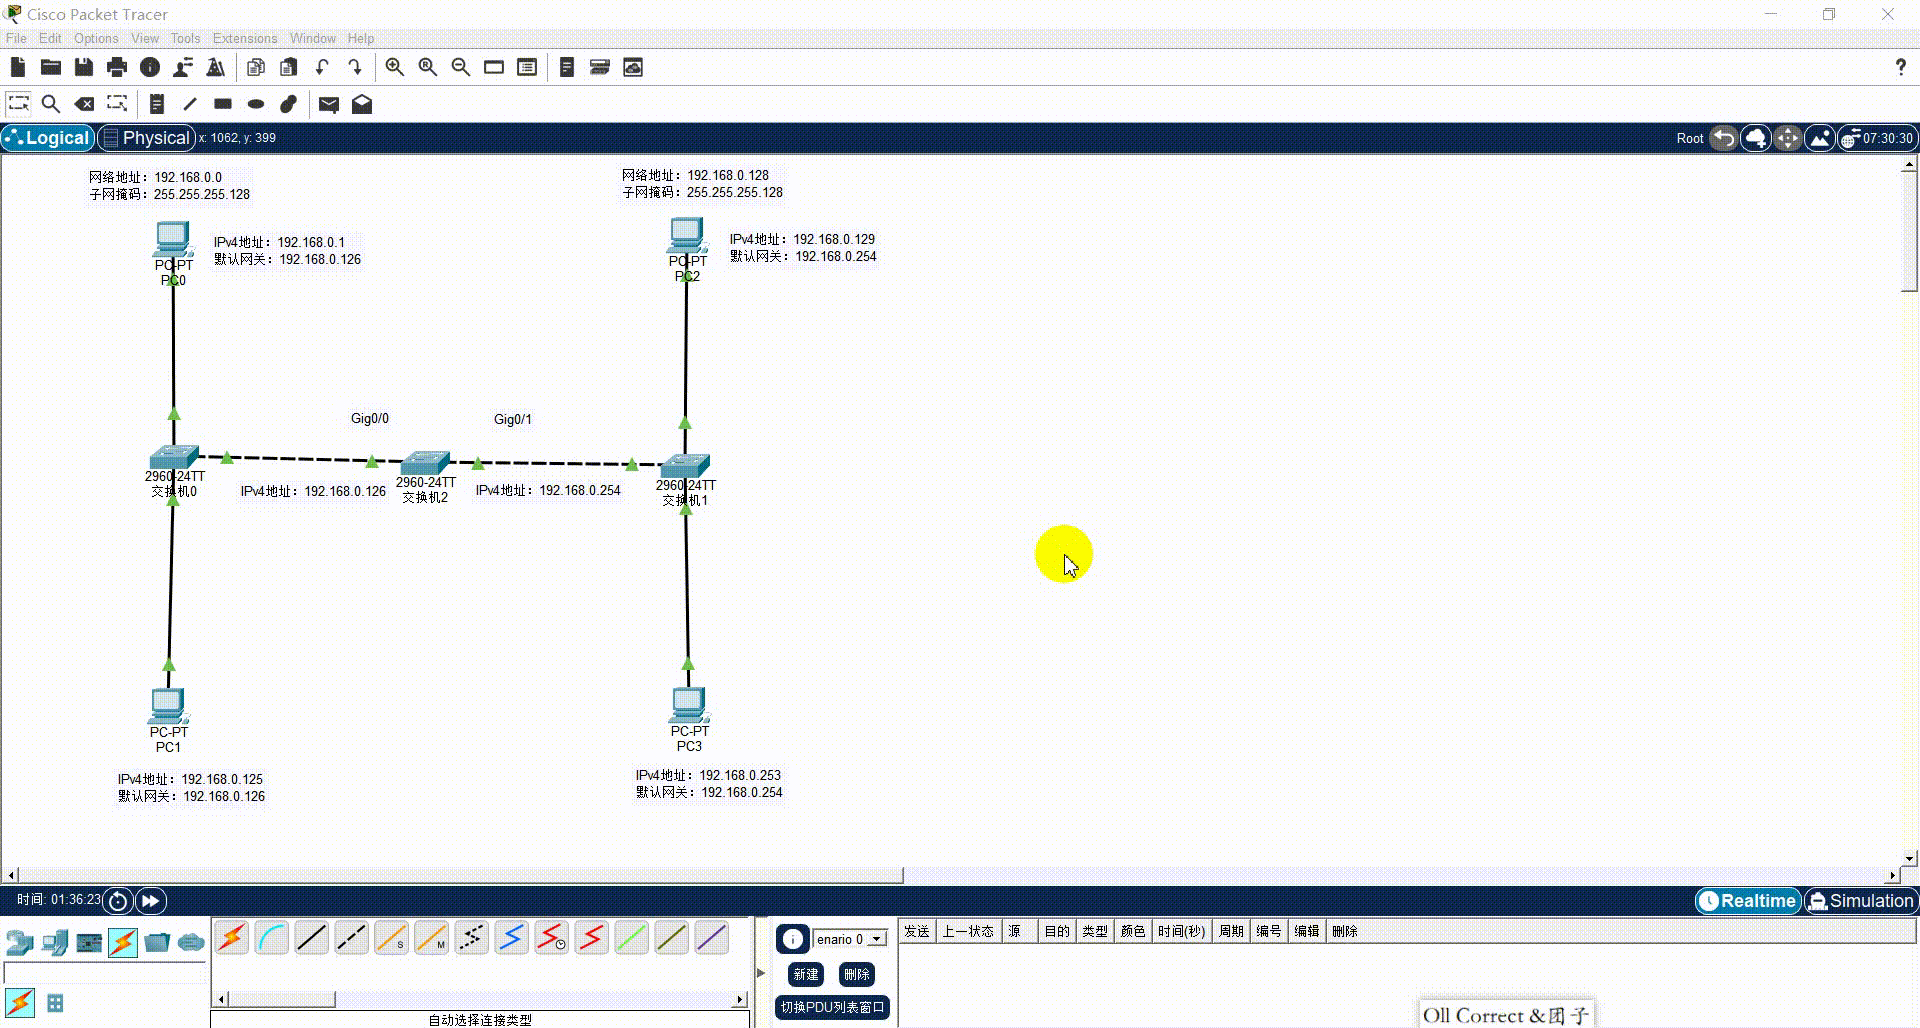Redo the last undone action

(355, 67)
